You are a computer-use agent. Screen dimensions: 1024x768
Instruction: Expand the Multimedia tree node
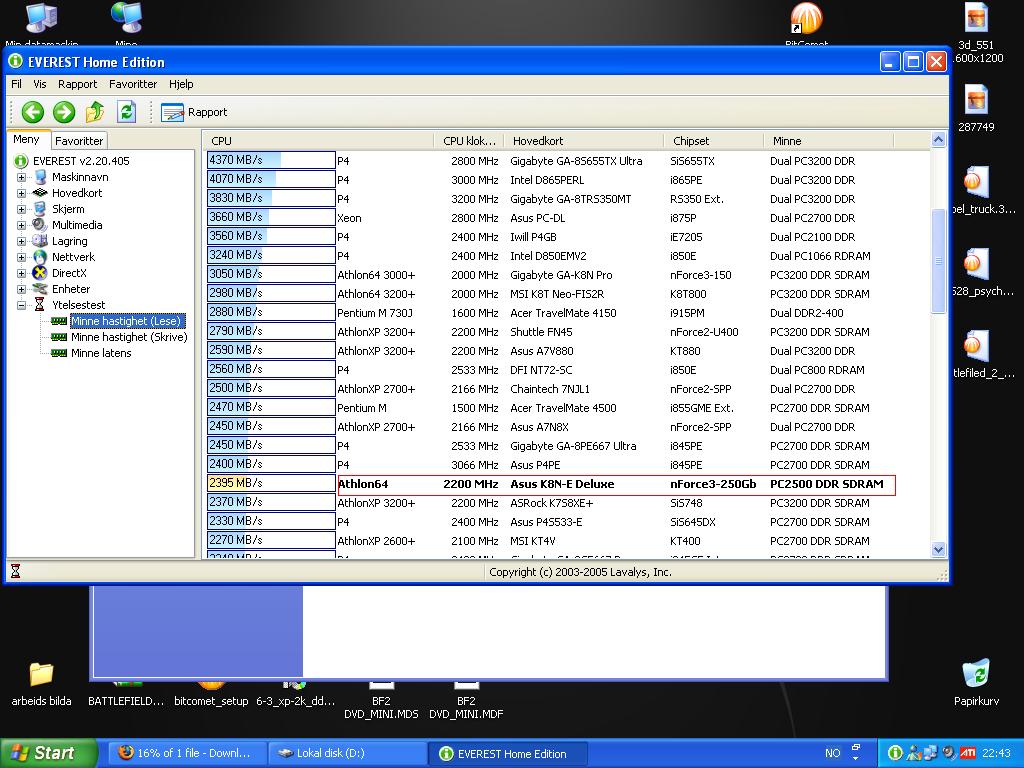click(x=22, y=225)
